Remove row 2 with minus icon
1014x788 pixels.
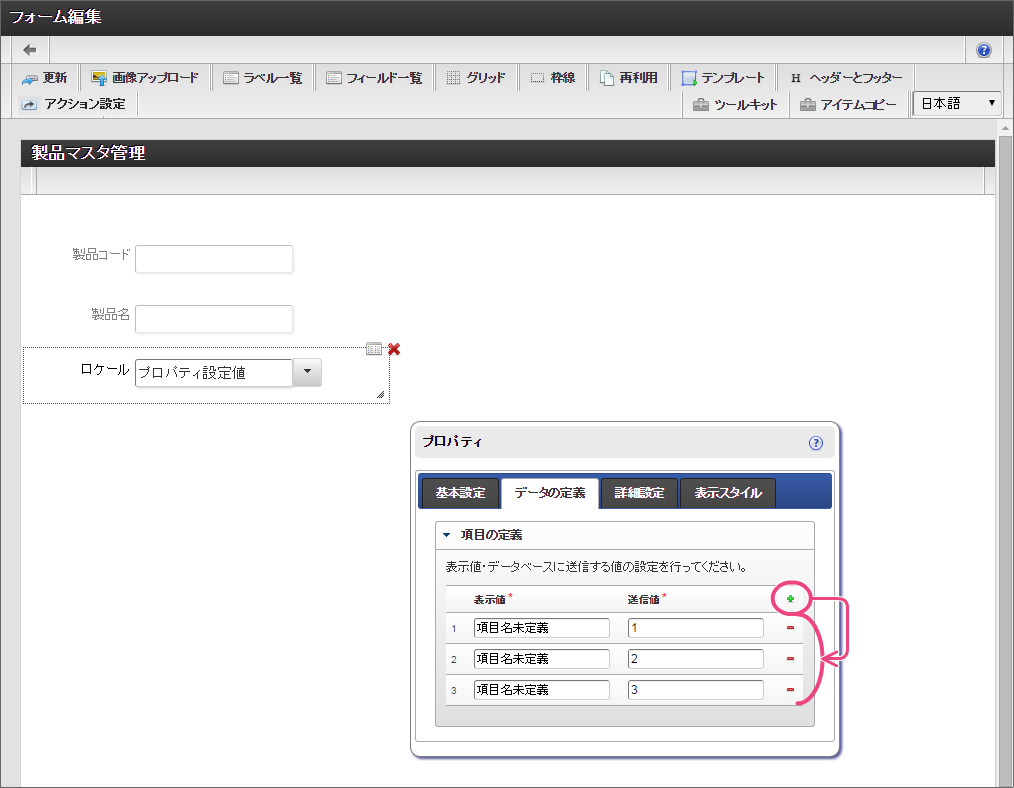click(x=790, y=659)
